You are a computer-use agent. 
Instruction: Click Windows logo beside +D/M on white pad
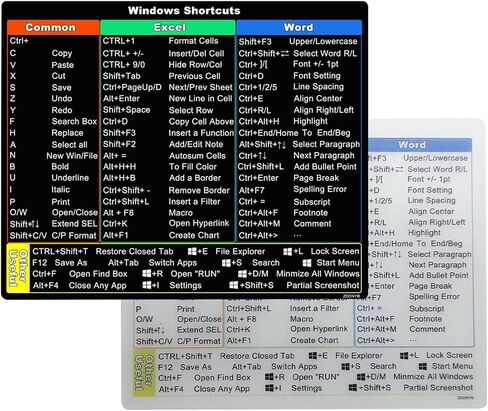point(361,377)
